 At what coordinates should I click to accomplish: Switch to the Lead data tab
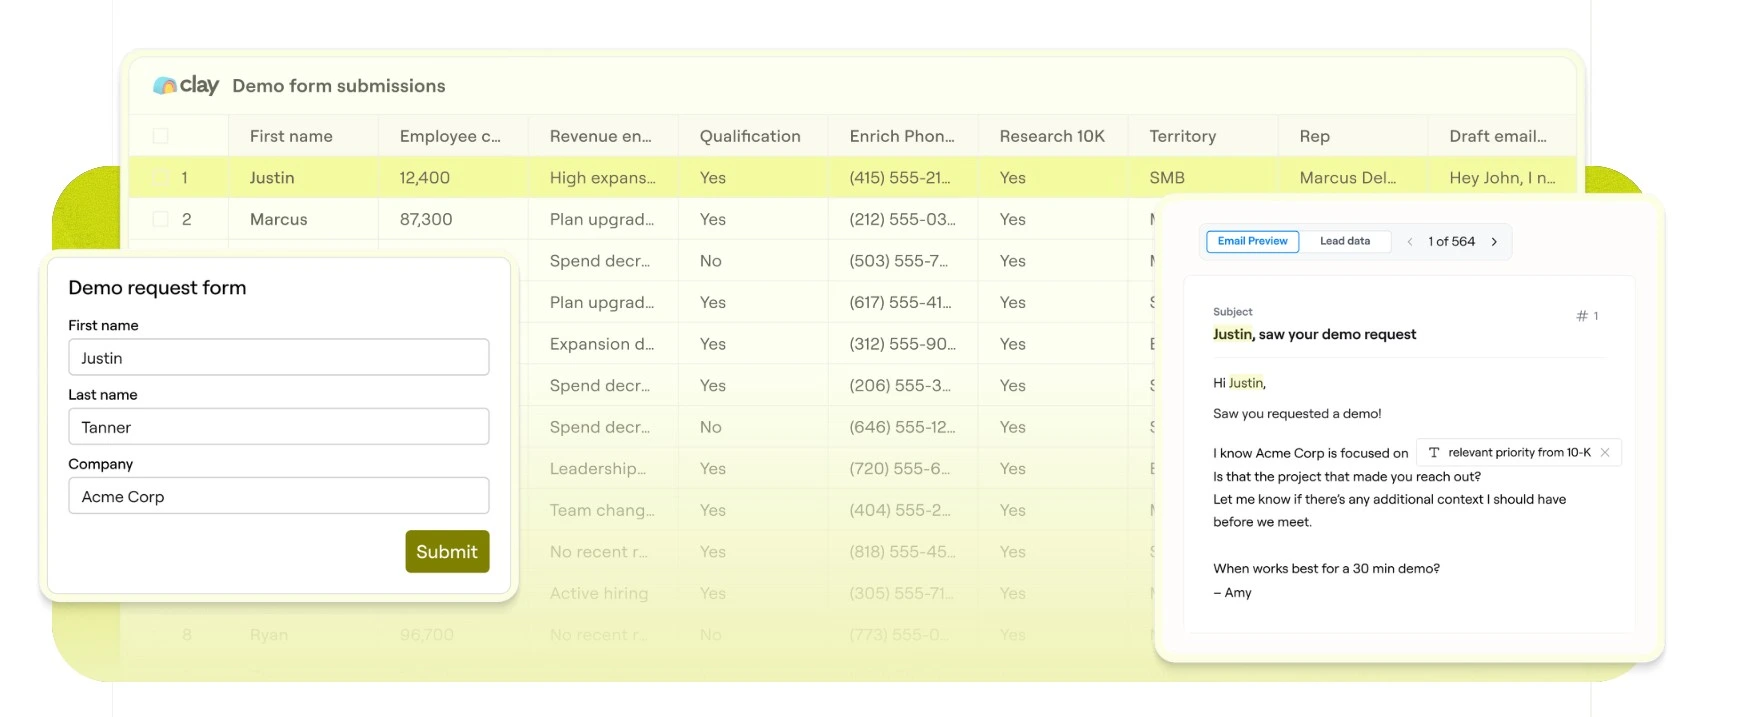pyautogui.click(x=1345, y=241)
